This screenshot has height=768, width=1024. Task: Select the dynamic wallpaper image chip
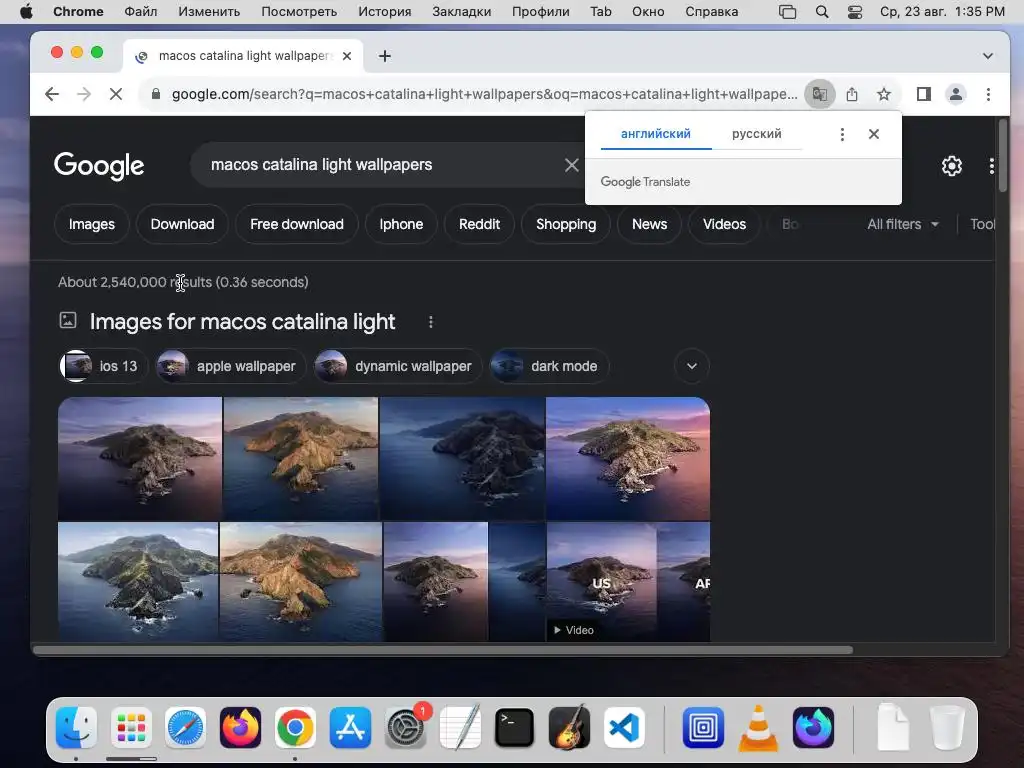tap(398, 366)
